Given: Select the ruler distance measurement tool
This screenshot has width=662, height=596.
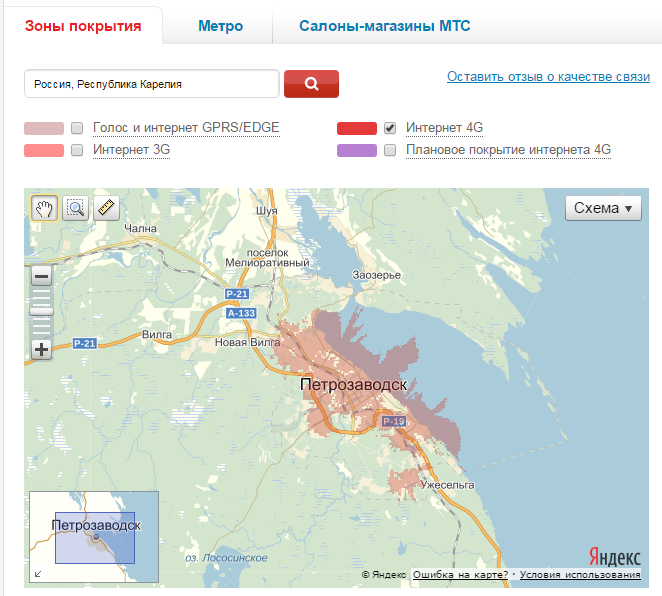Looking at the screenshot, I should coord(106,208).
